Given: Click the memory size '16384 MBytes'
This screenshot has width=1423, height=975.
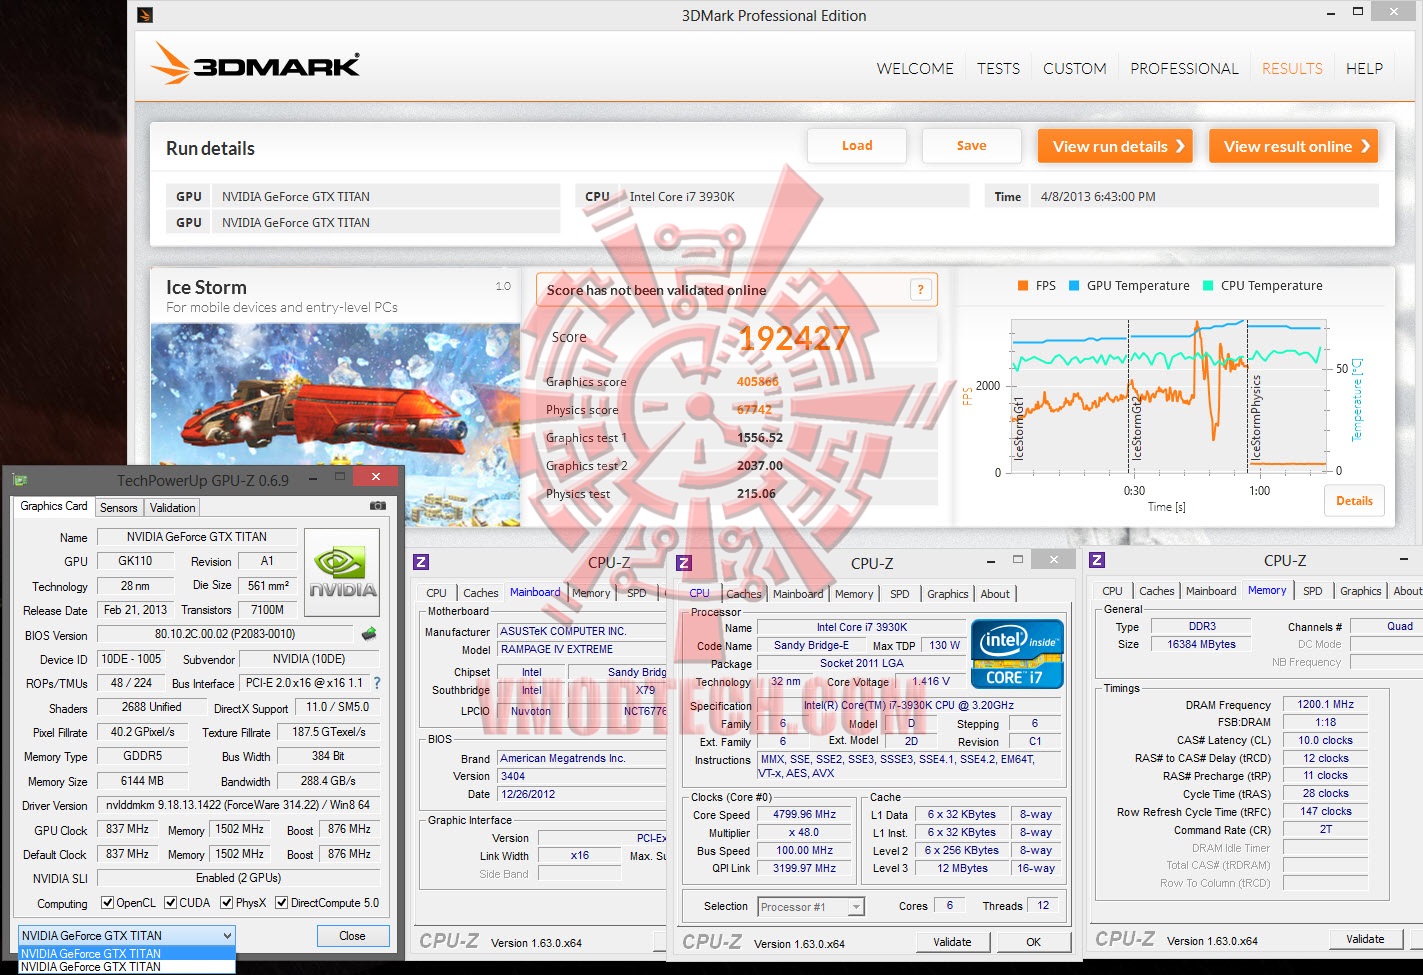Looking at the screenshot, I should tap(1202, 645).
